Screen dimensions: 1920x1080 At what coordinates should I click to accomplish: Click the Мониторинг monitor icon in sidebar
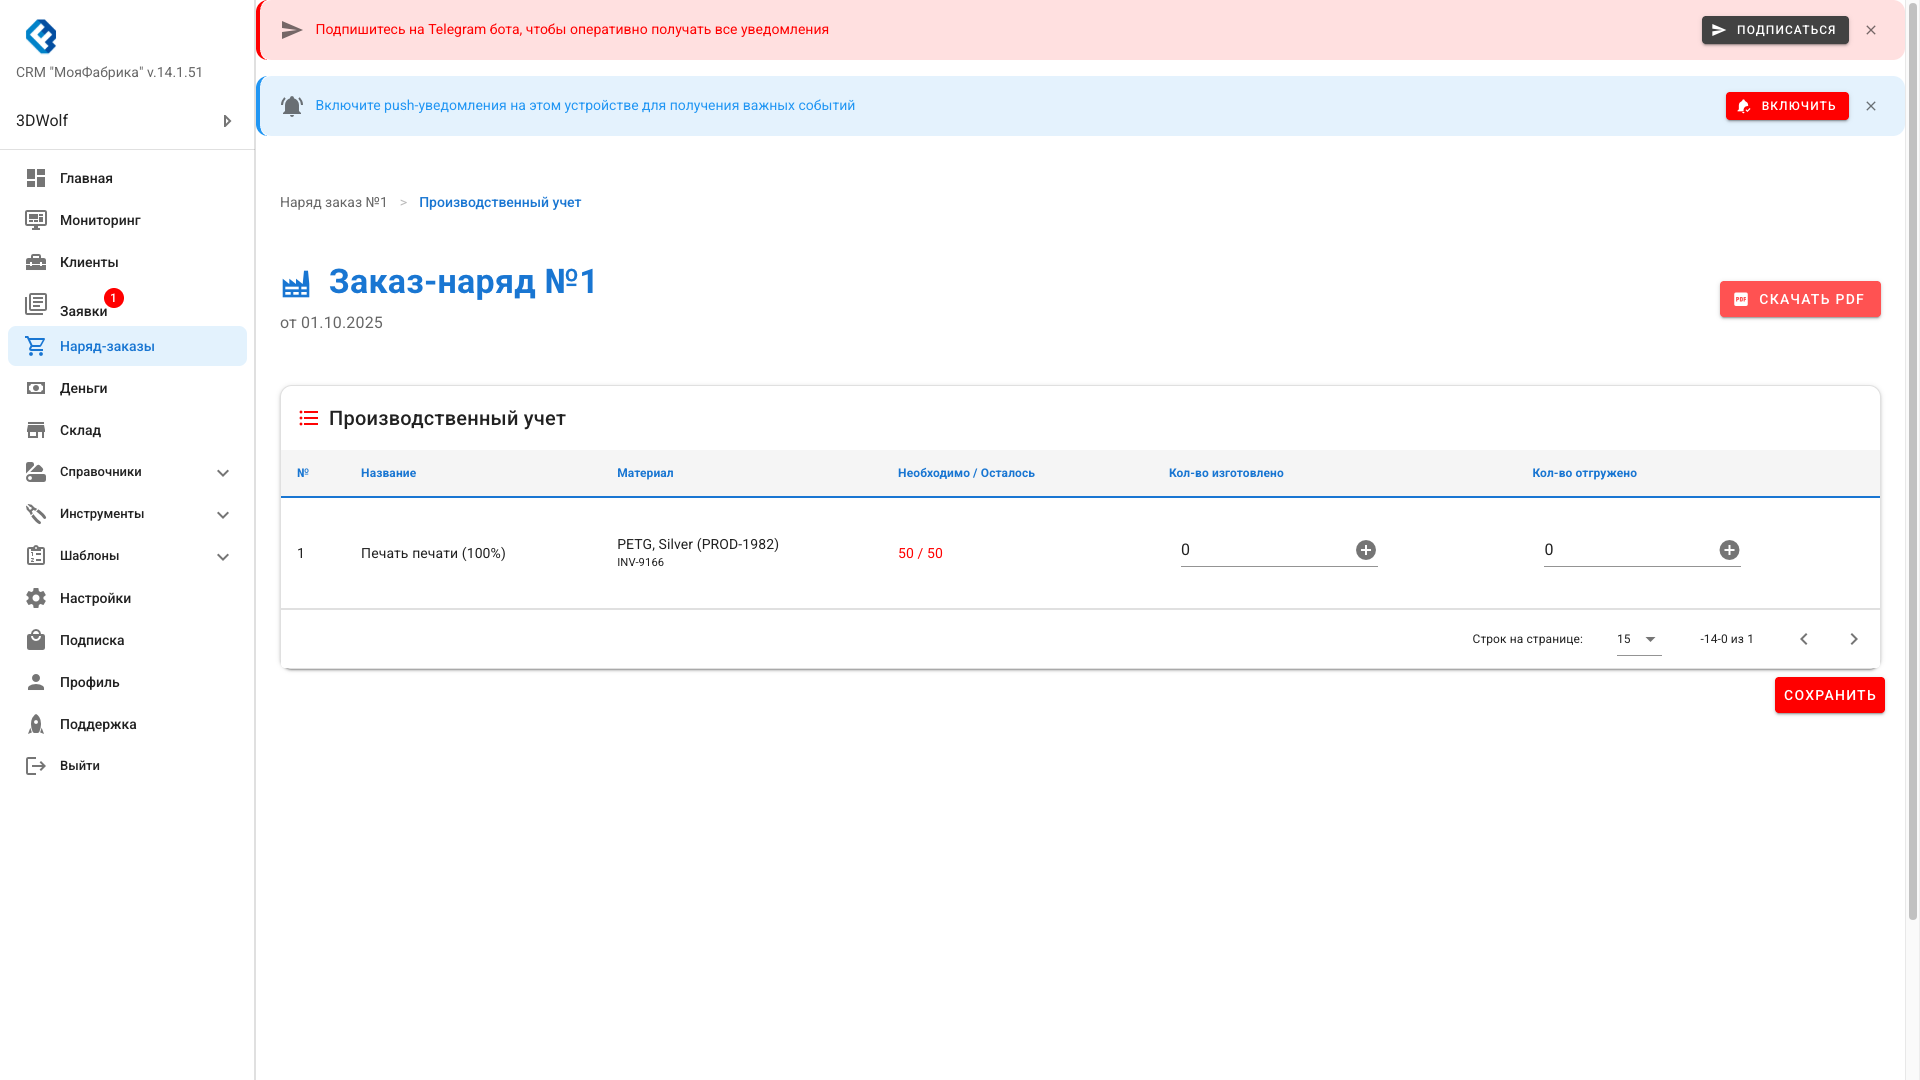pyautogui.click(x=36, y=220)
